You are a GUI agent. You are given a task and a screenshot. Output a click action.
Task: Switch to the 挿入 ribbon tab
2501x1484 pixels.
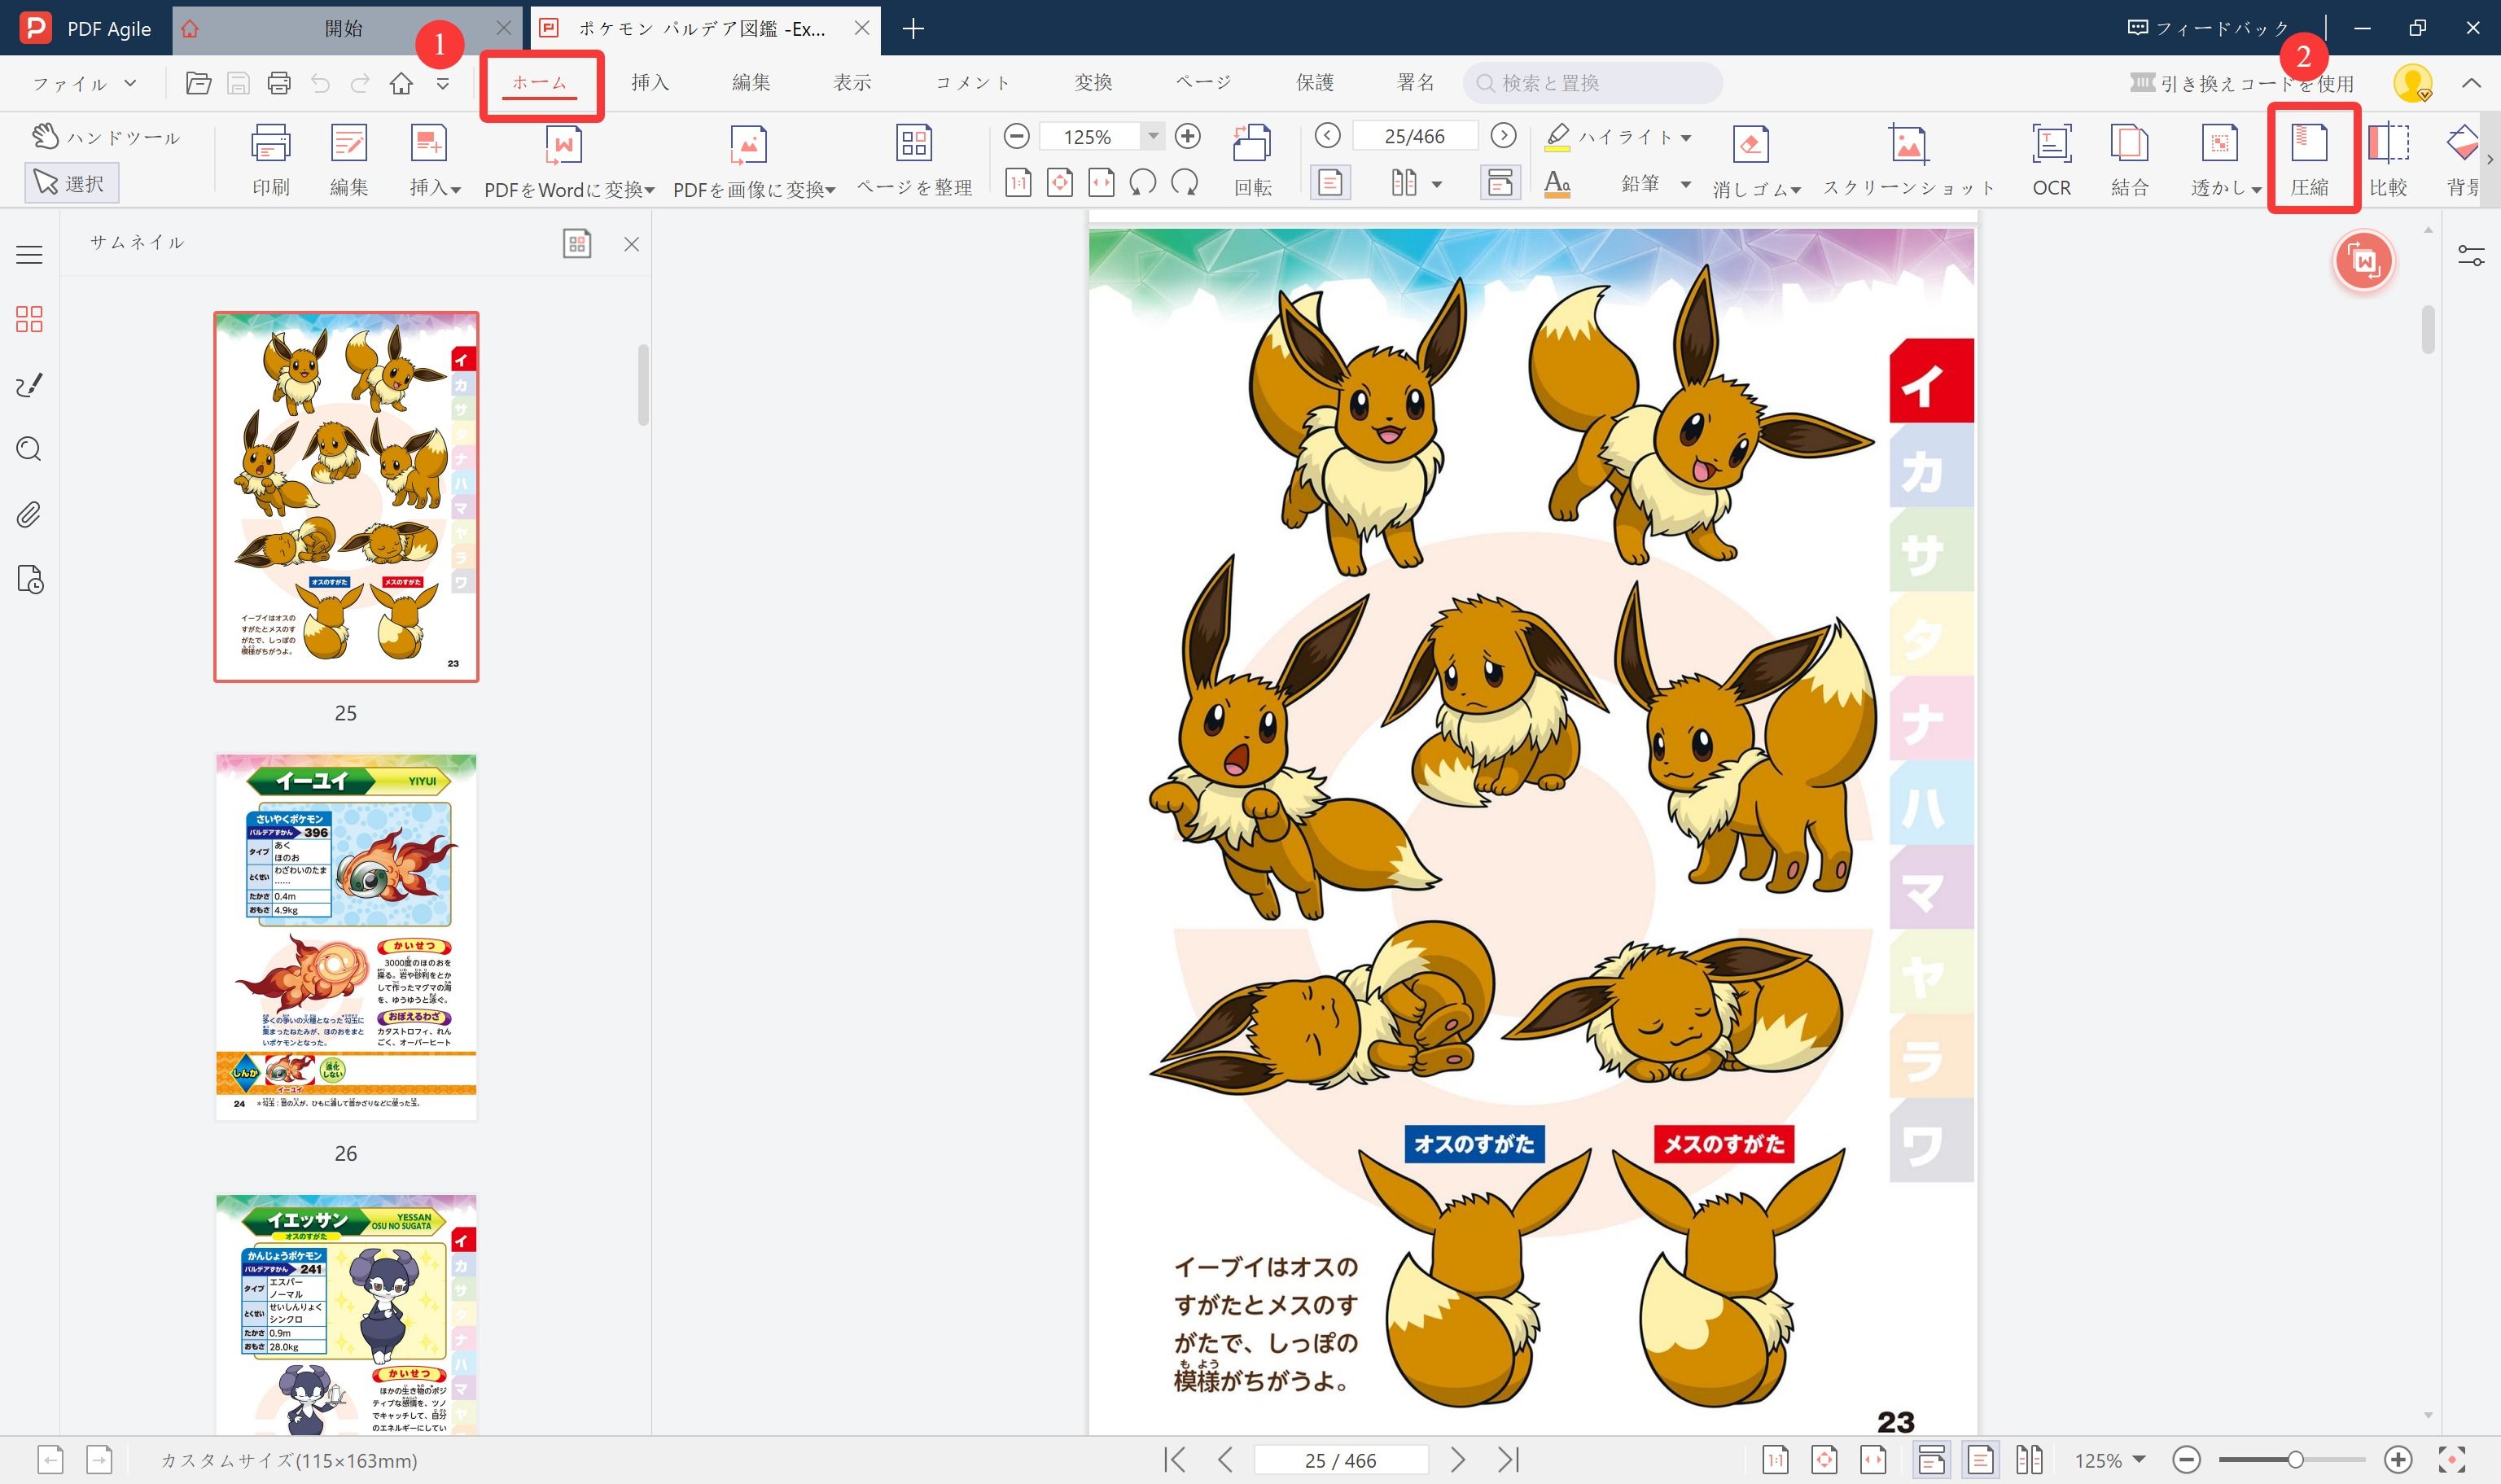pyautogui.click(x=650, y=82)
